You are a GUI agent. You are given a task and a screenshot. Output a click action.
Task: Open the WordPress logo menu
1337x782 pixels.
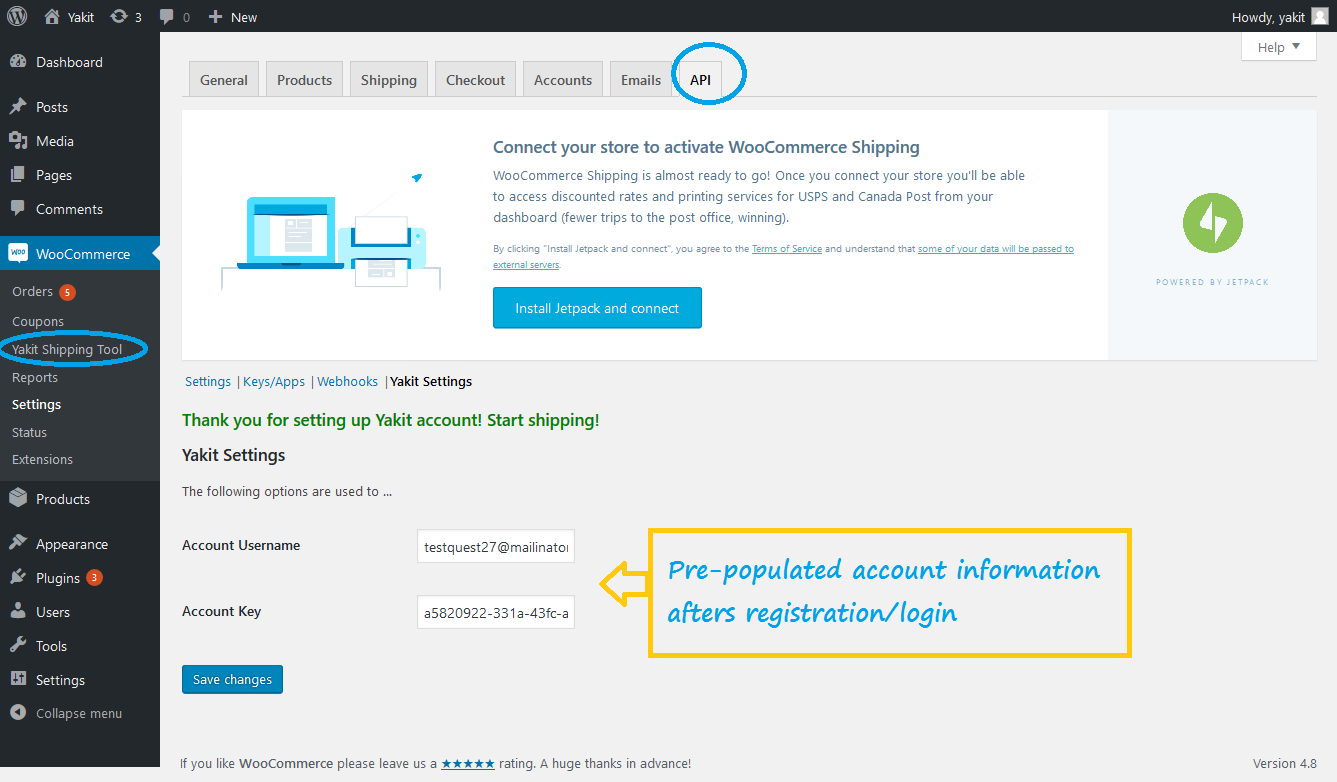17,16
